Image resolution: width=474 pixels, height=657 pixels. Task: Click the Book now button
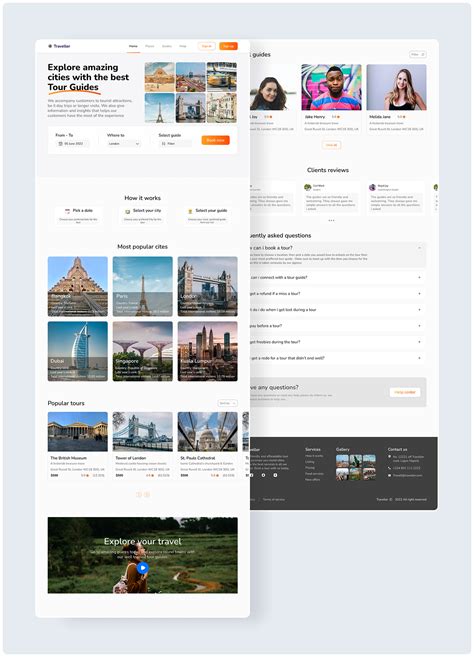tap(215, 140)
